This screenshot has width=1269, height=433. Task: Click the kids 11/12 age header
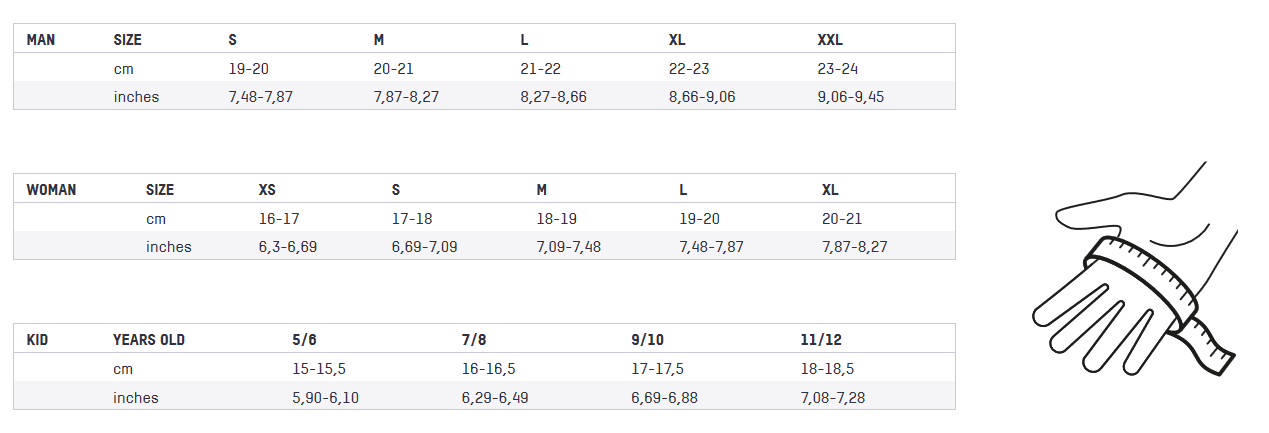821,340
